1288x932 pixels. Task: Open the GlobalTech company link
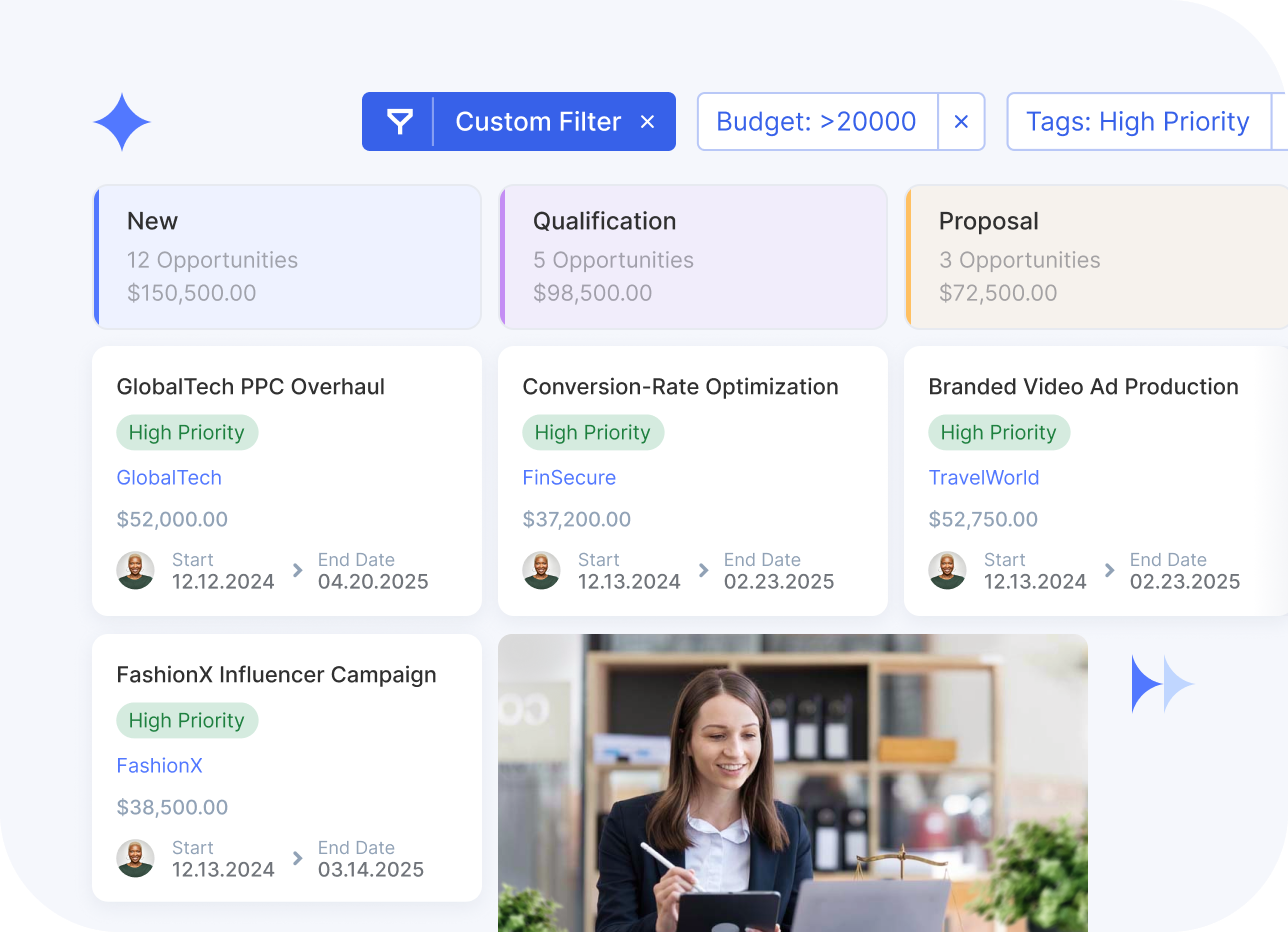tap(169, 478)
